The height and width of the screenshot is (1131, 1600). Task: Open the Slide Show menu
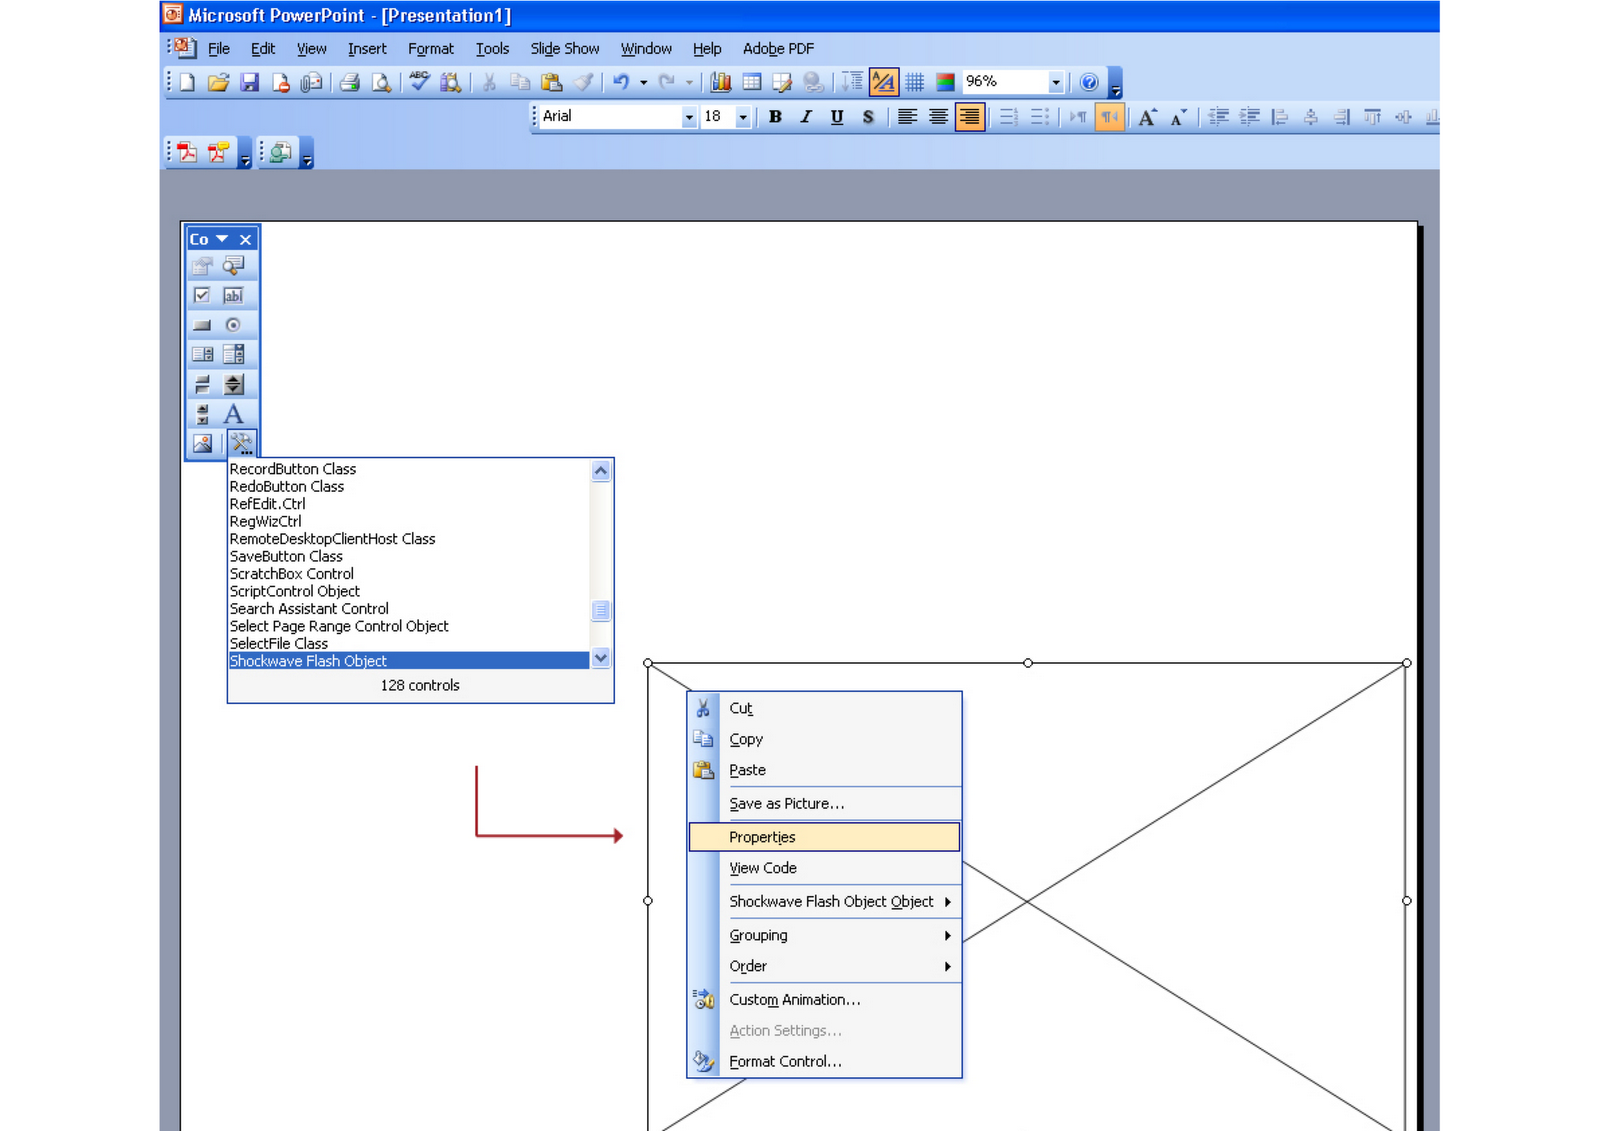(565, 49)
